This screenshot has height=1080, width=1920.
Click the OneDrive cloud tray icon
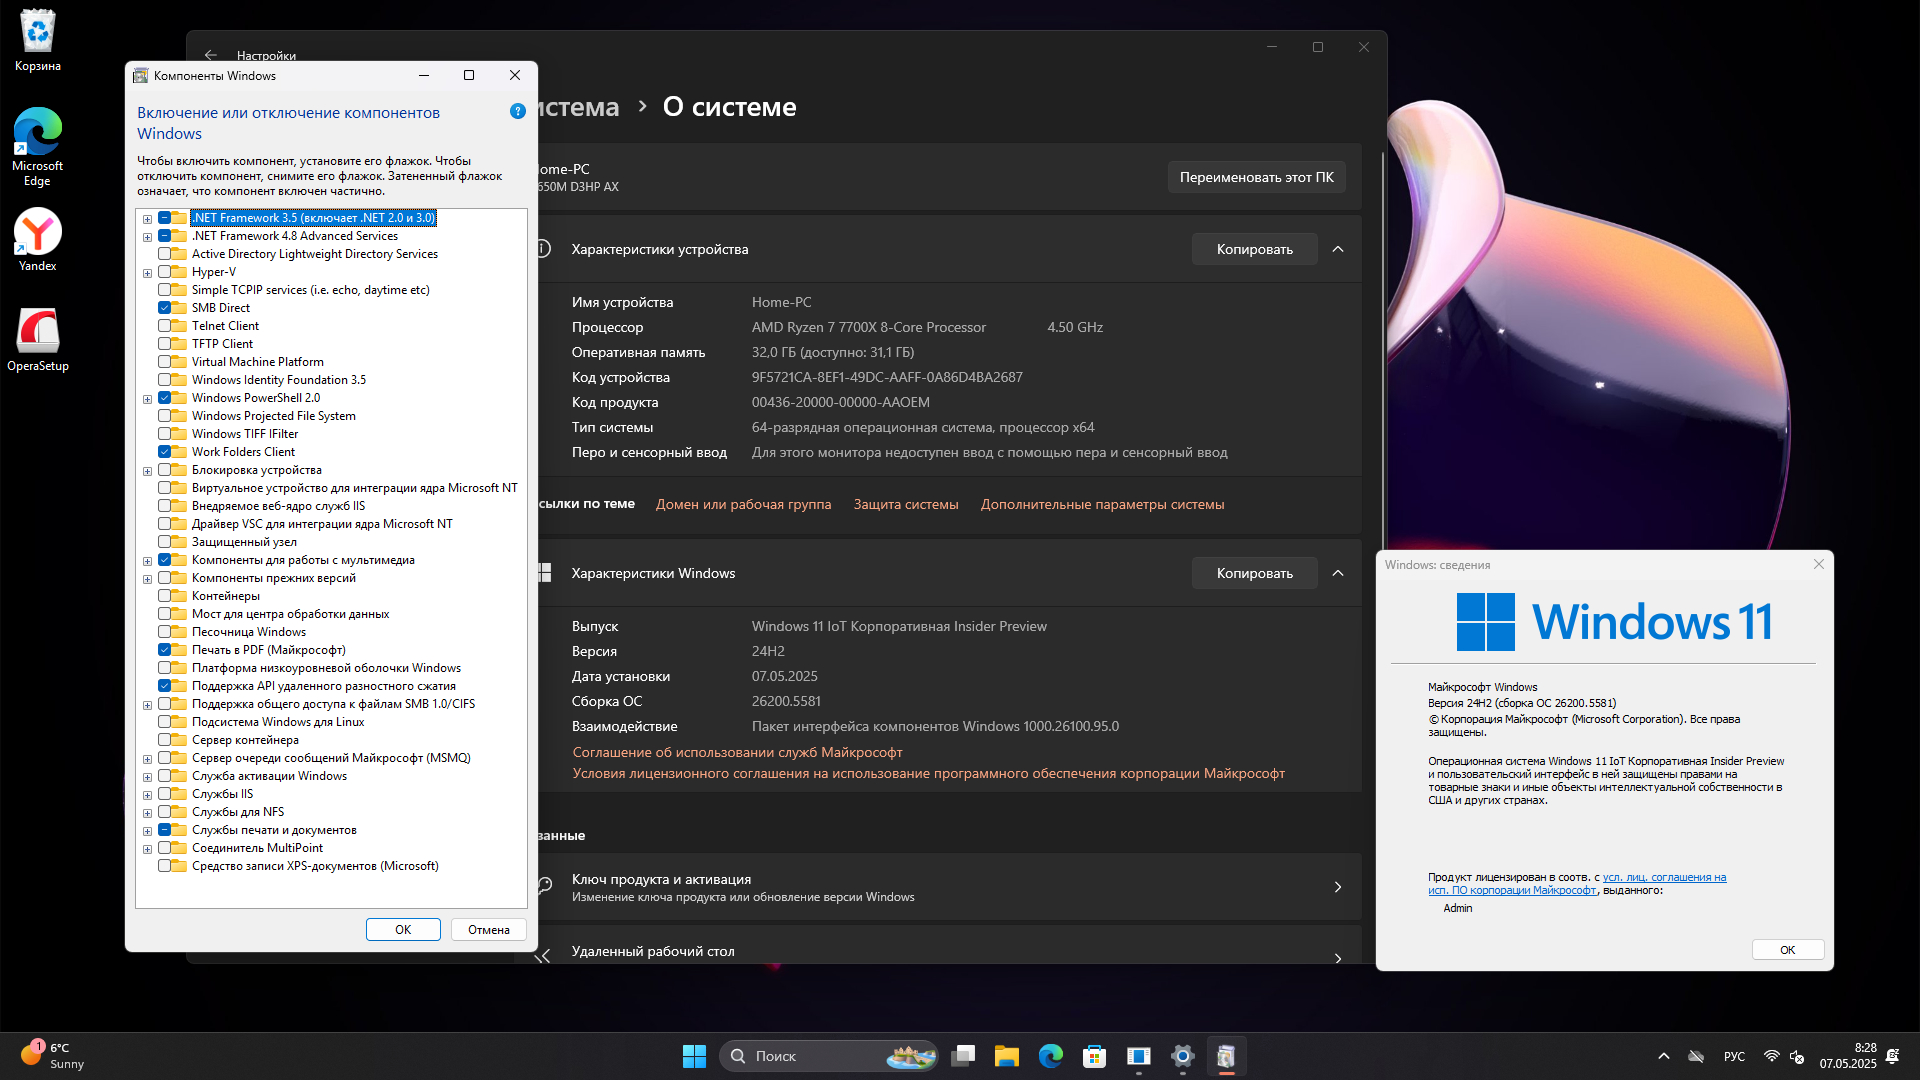pos(1696,1056)
